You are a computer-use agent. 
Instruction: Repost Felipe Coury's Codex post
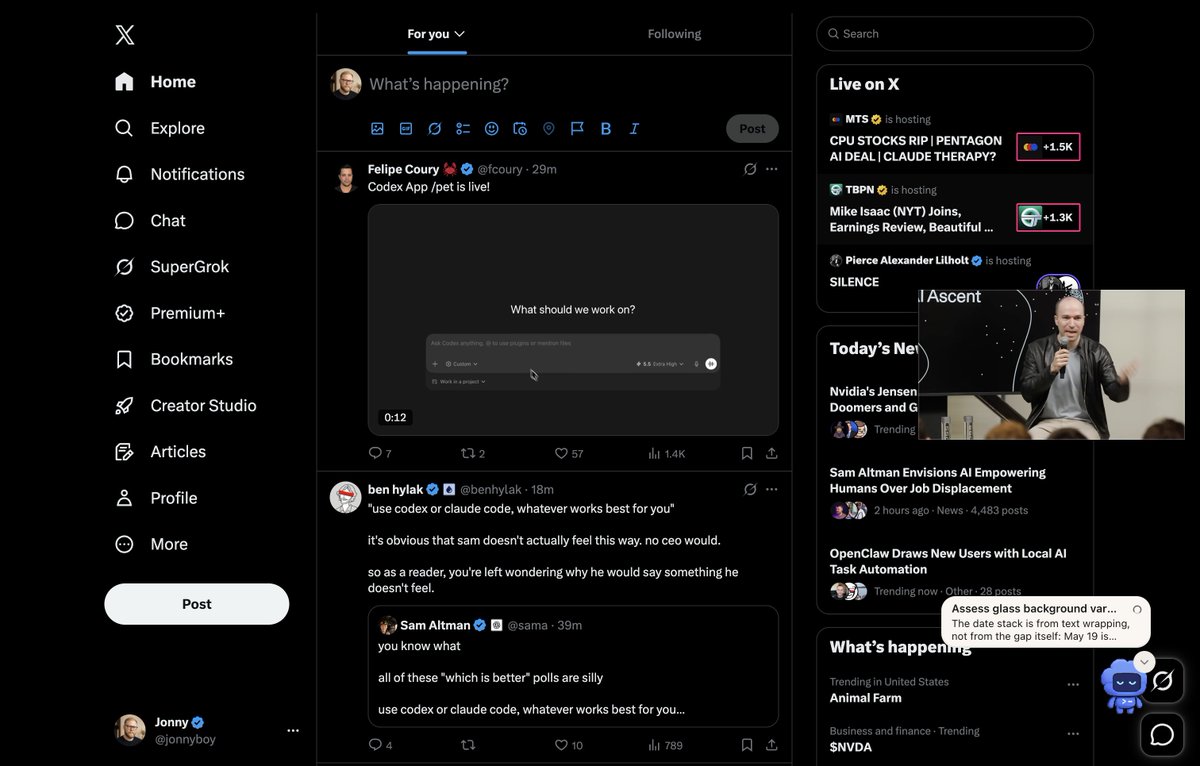pos(472,453)
